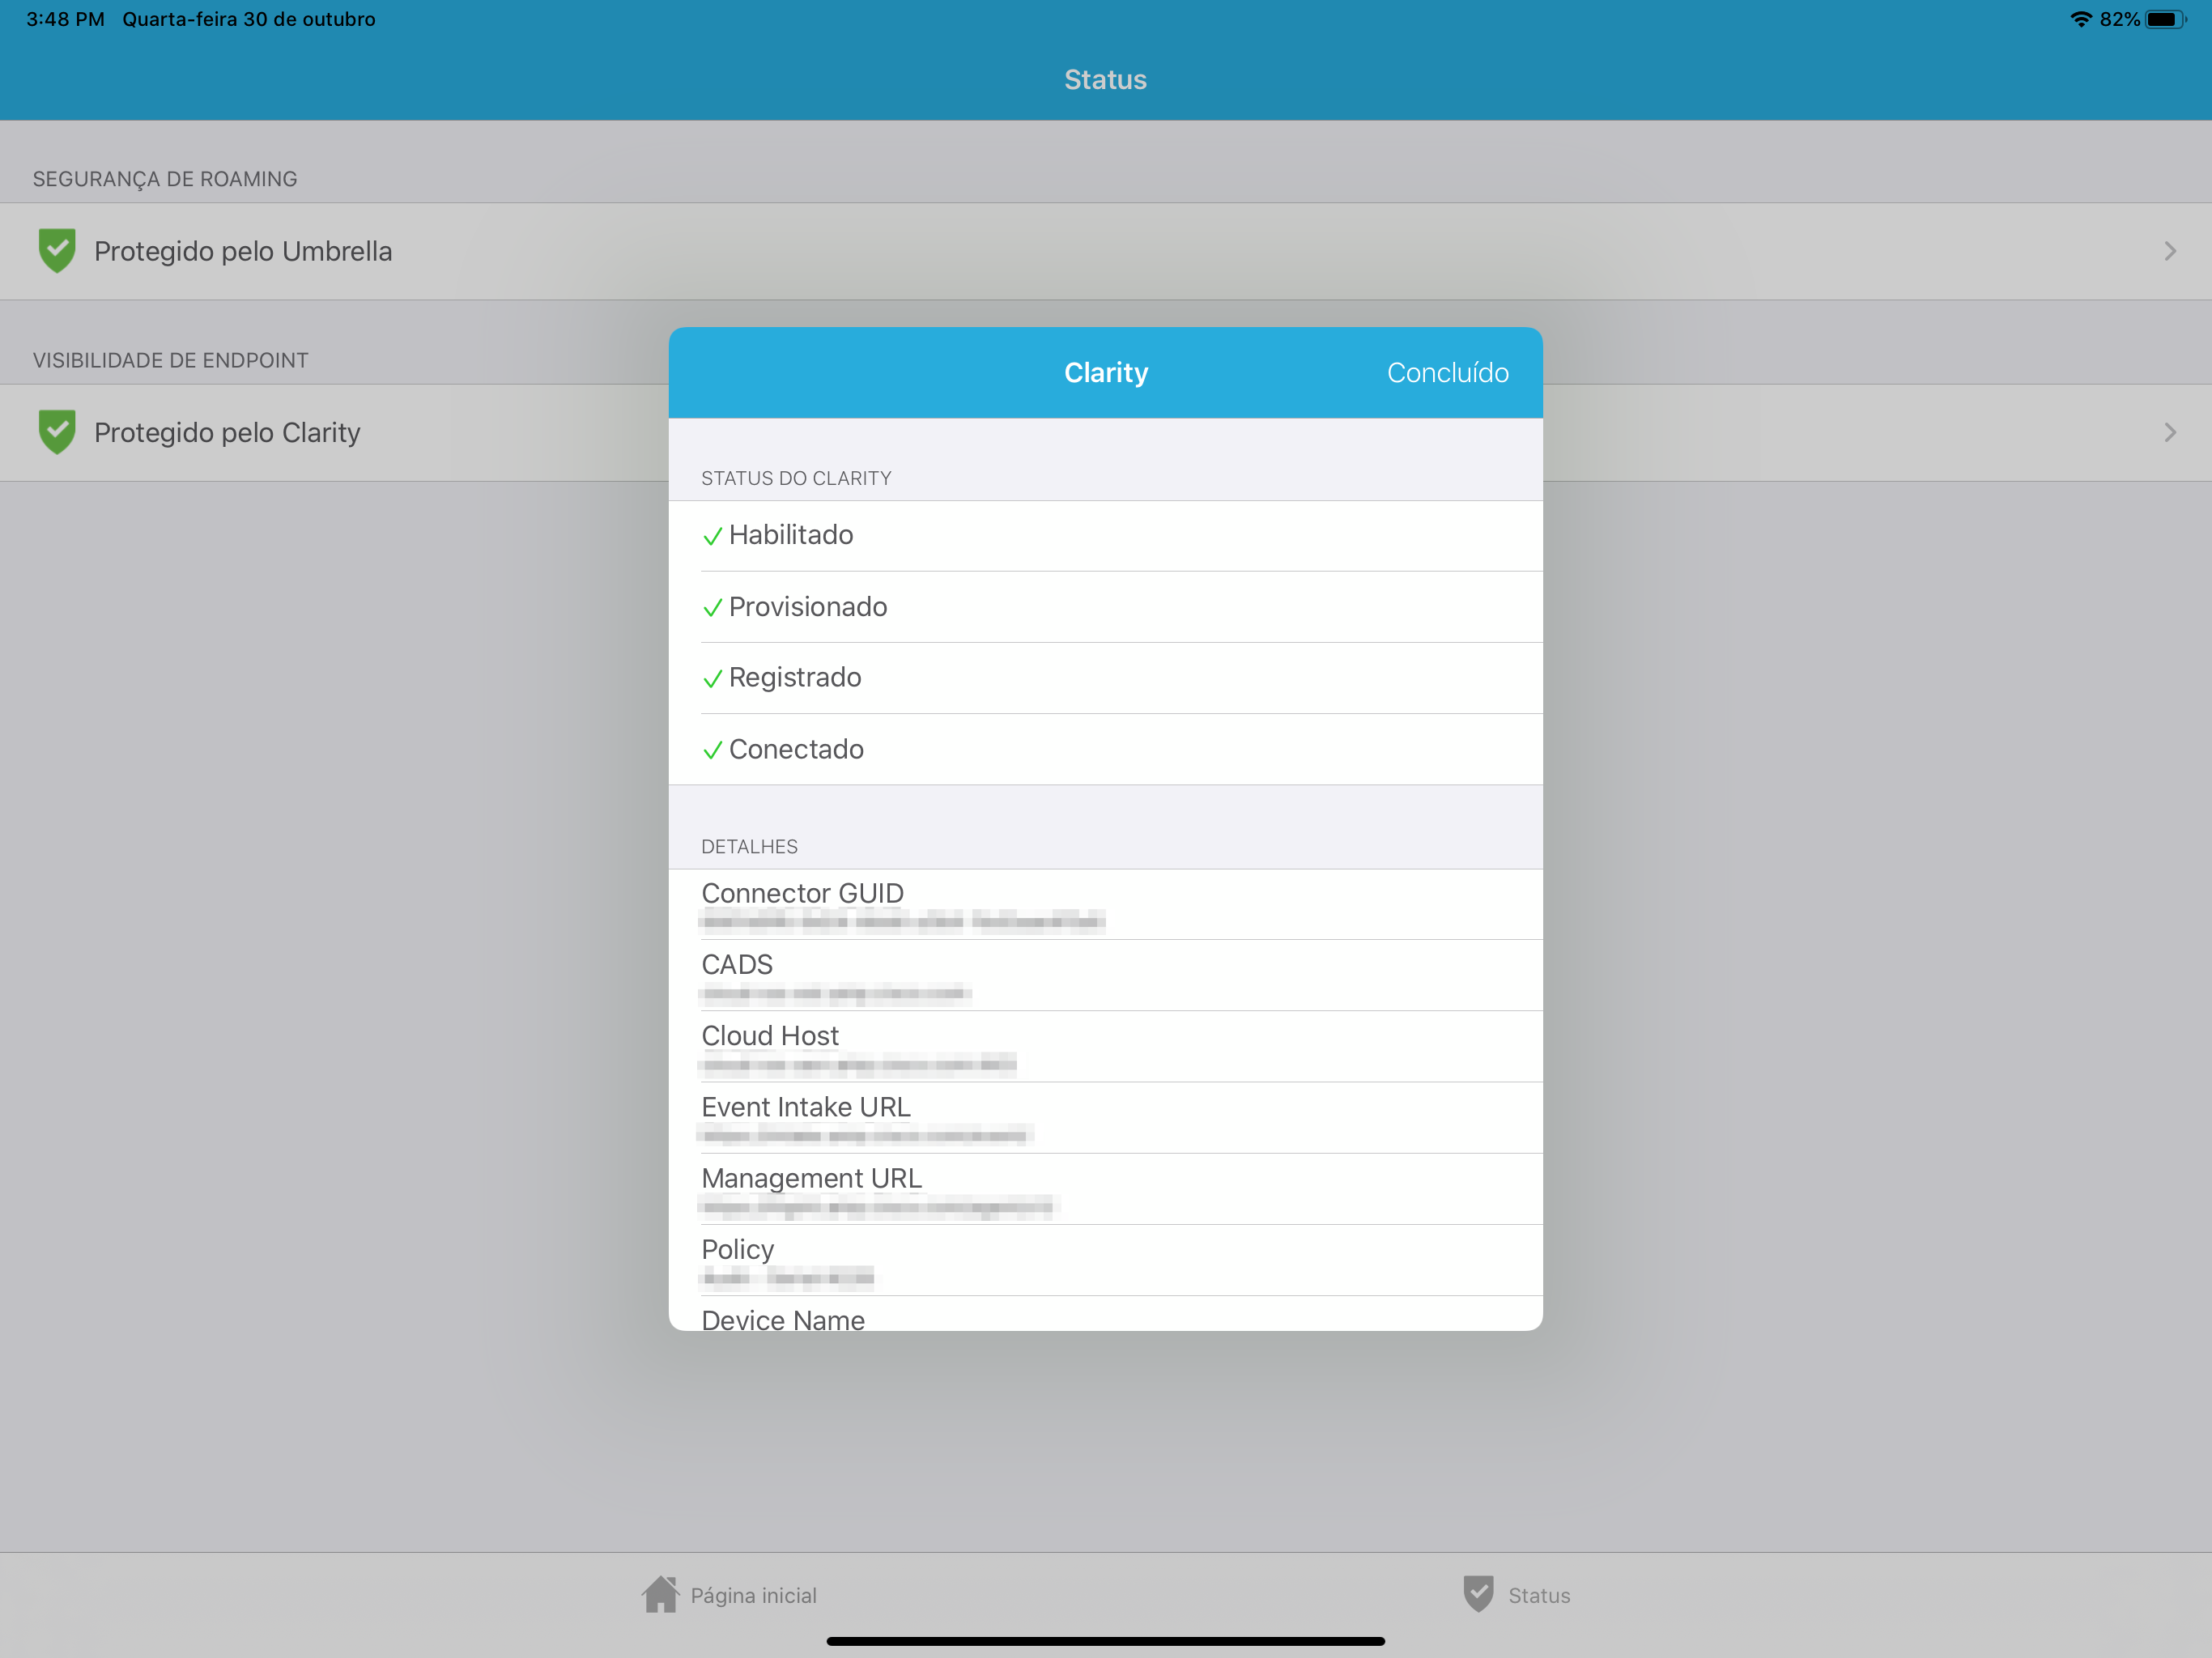Tap the green checkmark beside Habilitado
Image resolution: width=2212 pixels, height=1658 pixels.
click(712, 536)
